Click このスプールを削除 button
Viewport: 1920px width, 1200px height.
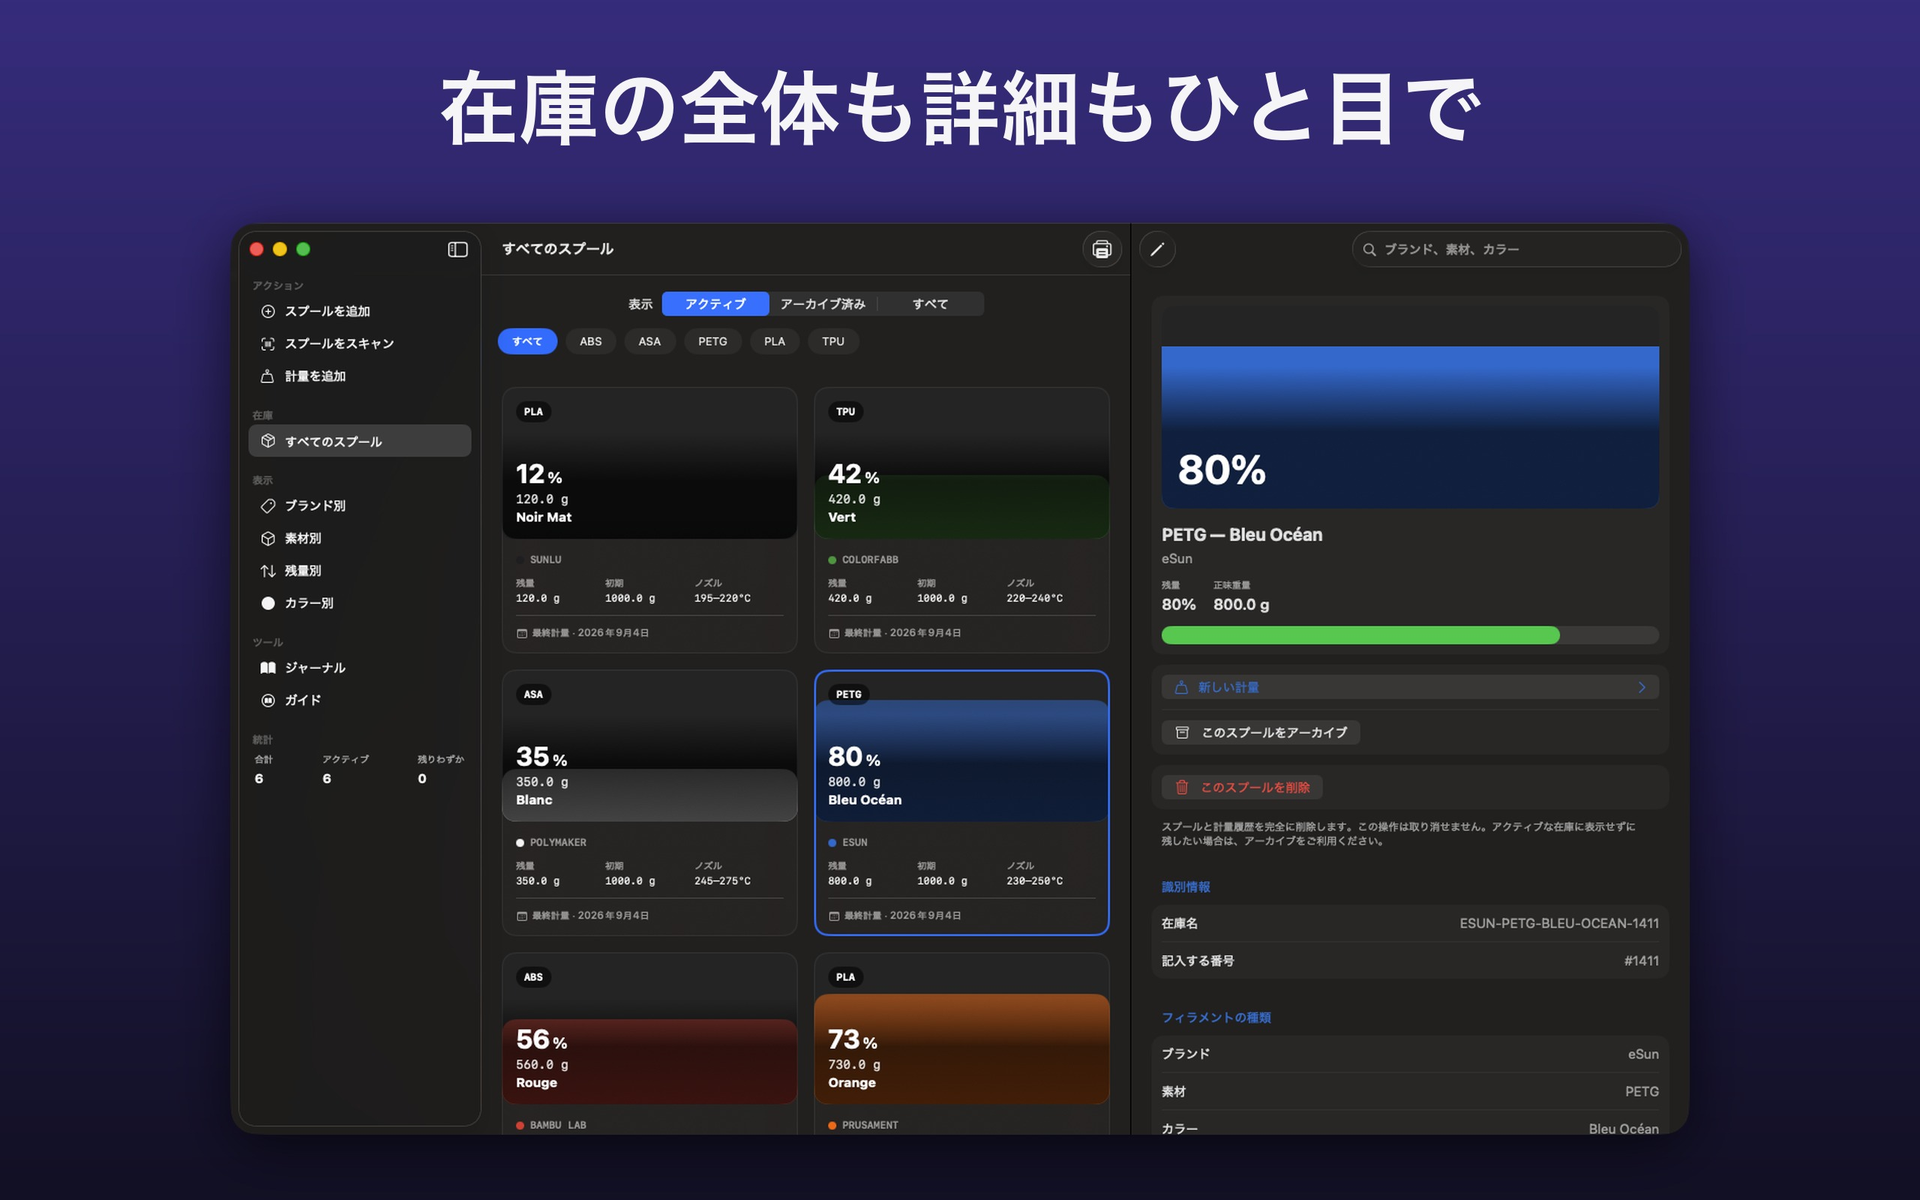pyautogui.click(x=1242, y=788)
